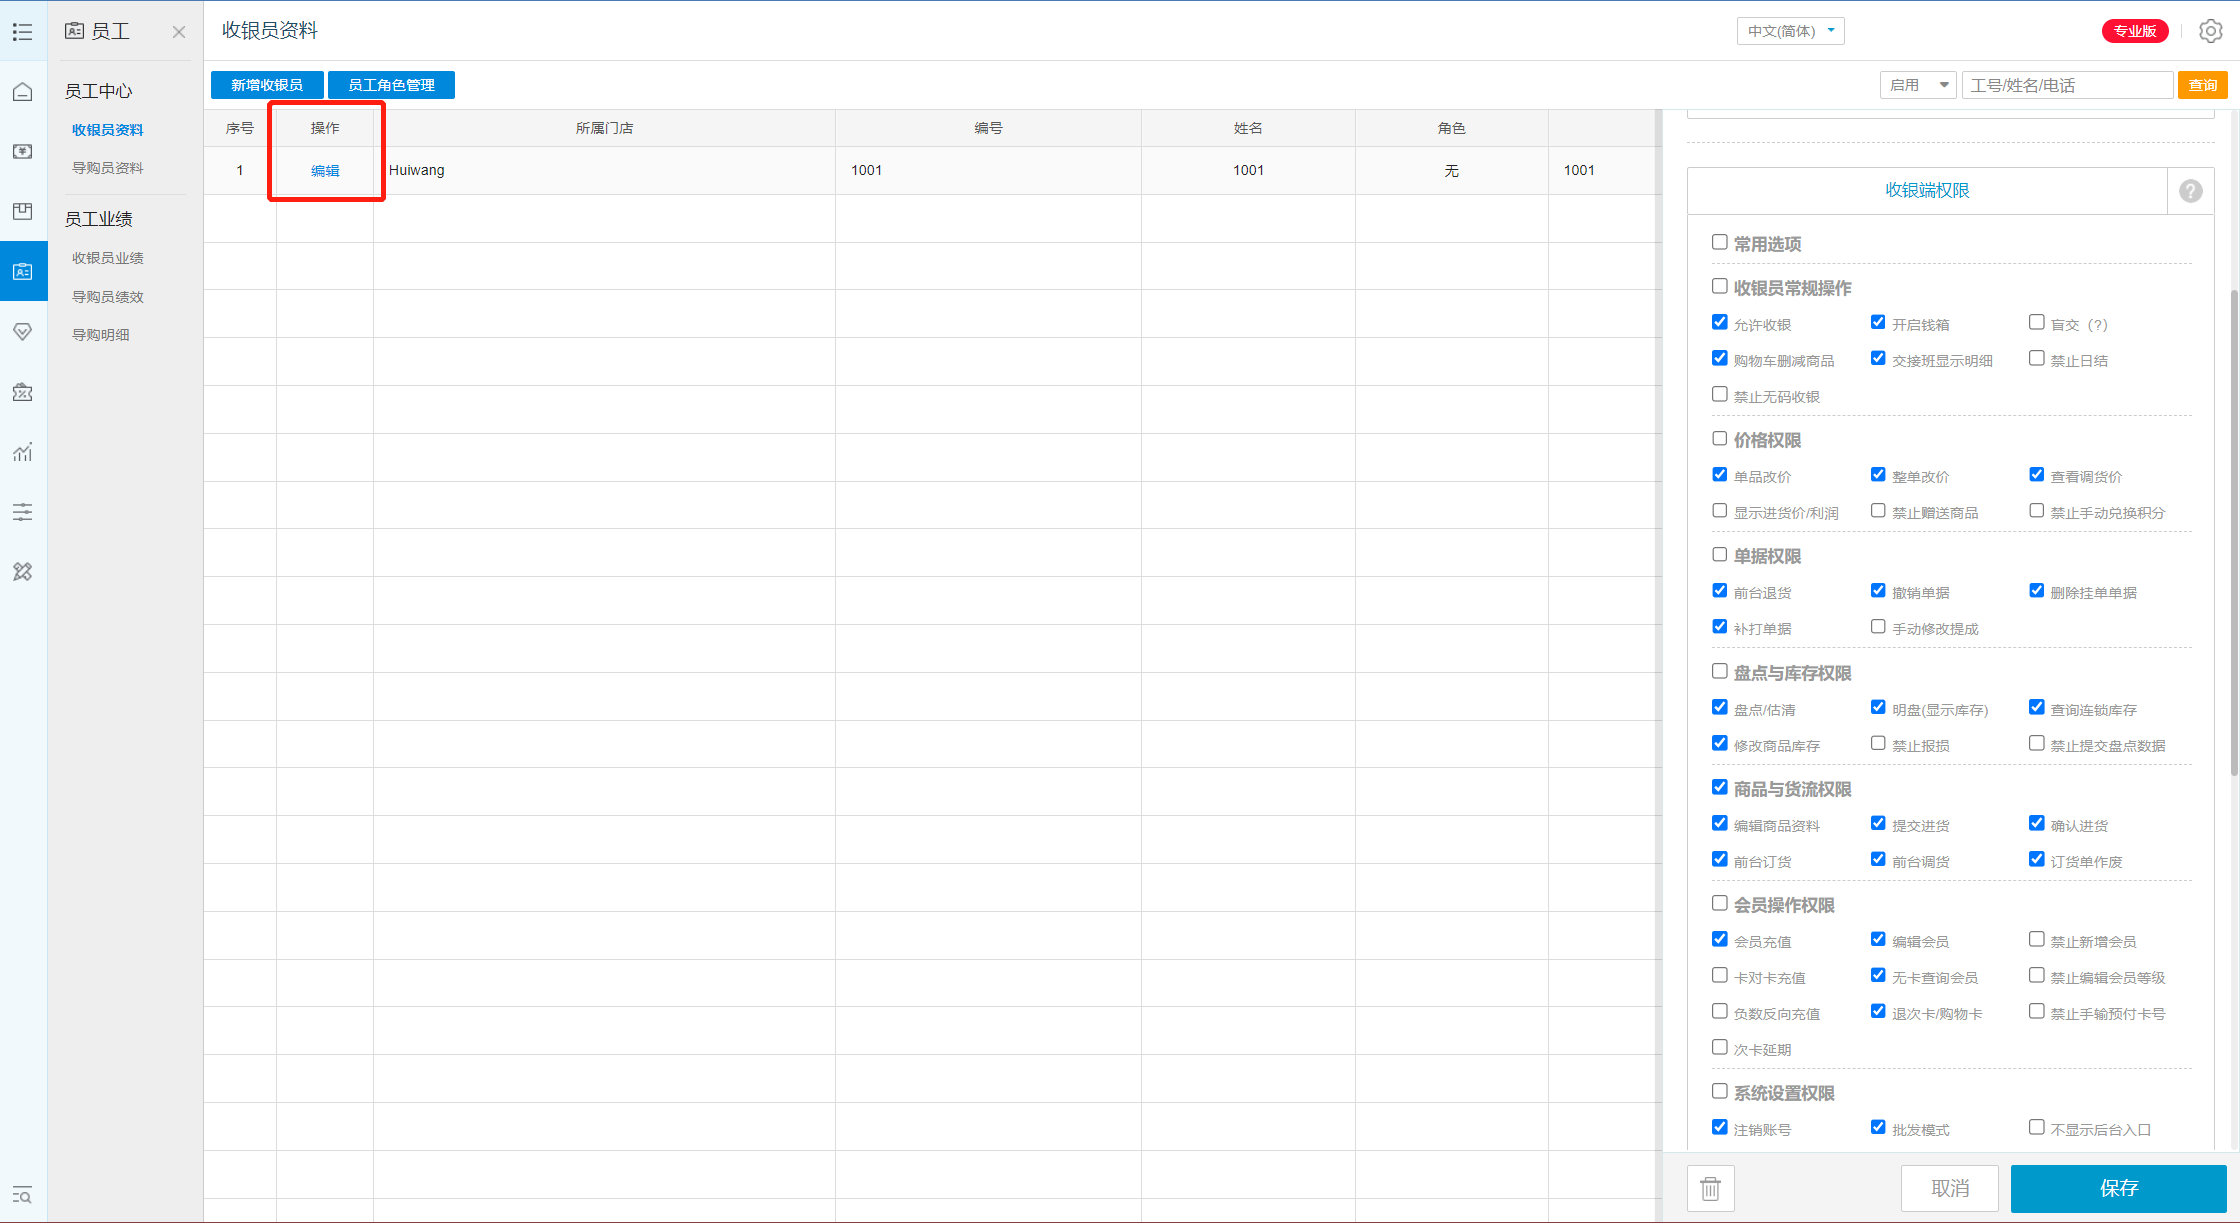Click the money/sales sidebar icon
The height and width of the screenshot is (1223, 2240).
pyautogui.click(x=23, y=151)
